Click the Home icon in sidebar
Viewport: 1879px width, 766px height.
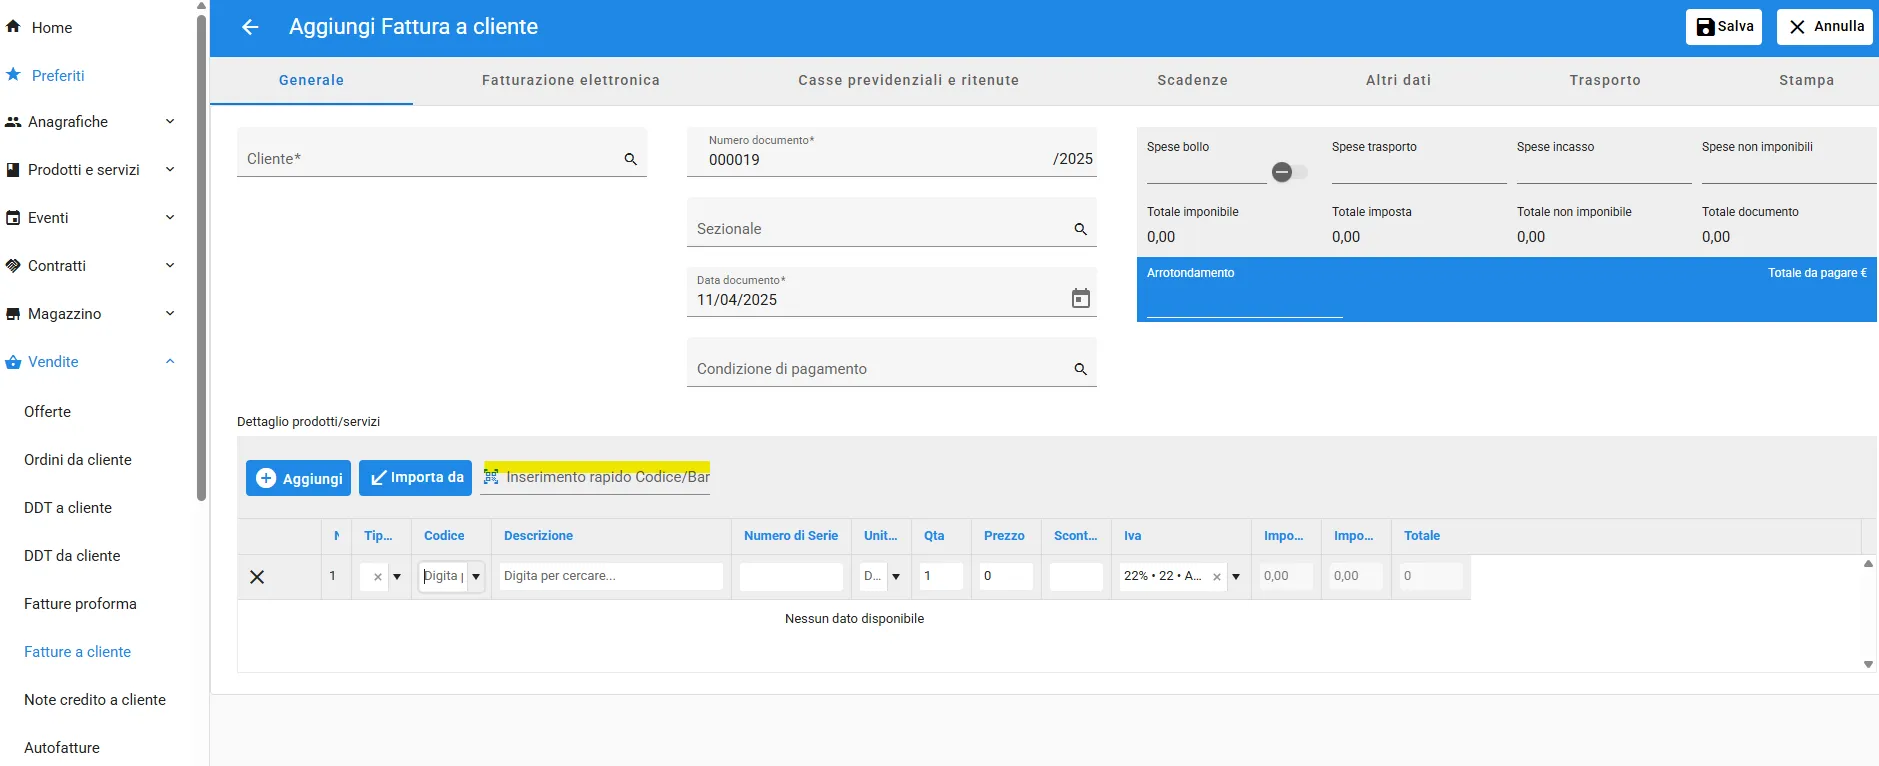(13, 27)
